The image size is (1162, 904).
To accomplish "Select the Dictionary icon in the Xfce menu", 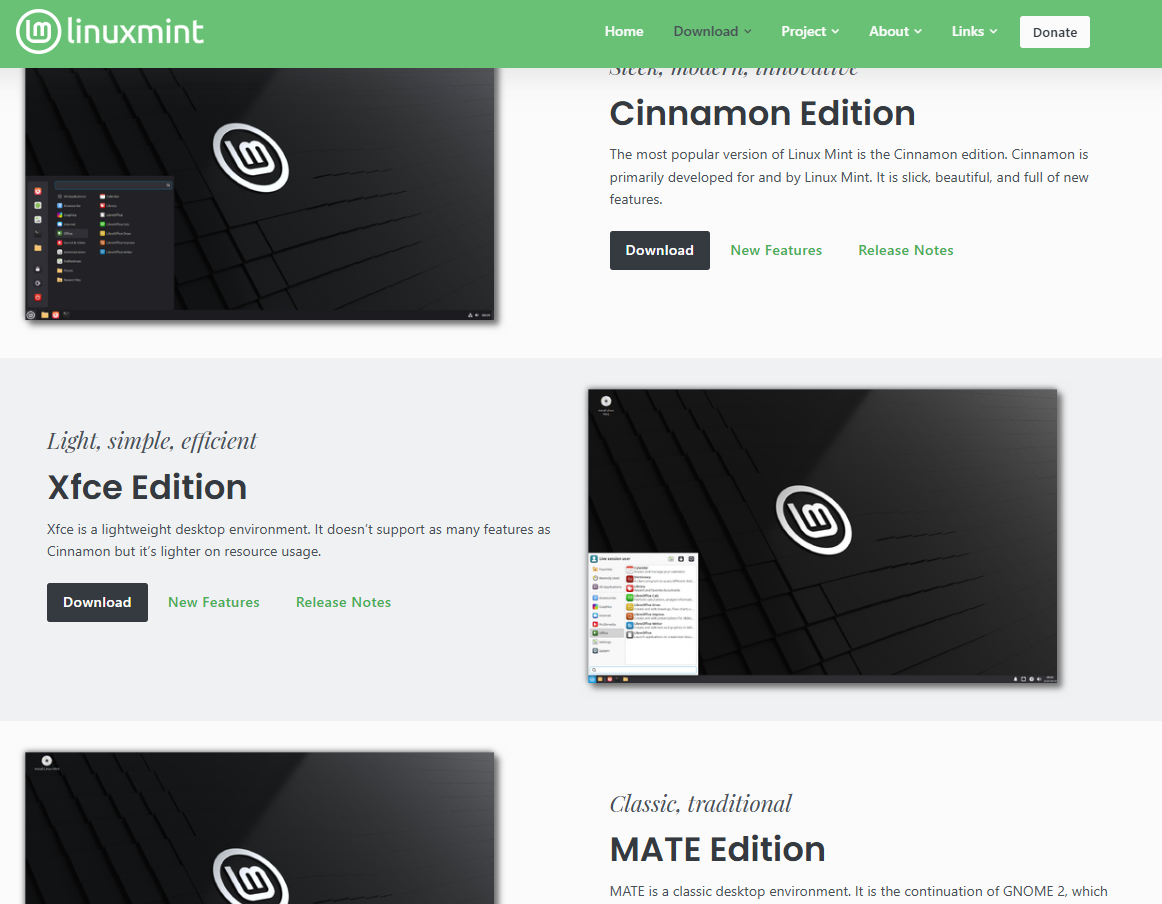I will (630, 579).
